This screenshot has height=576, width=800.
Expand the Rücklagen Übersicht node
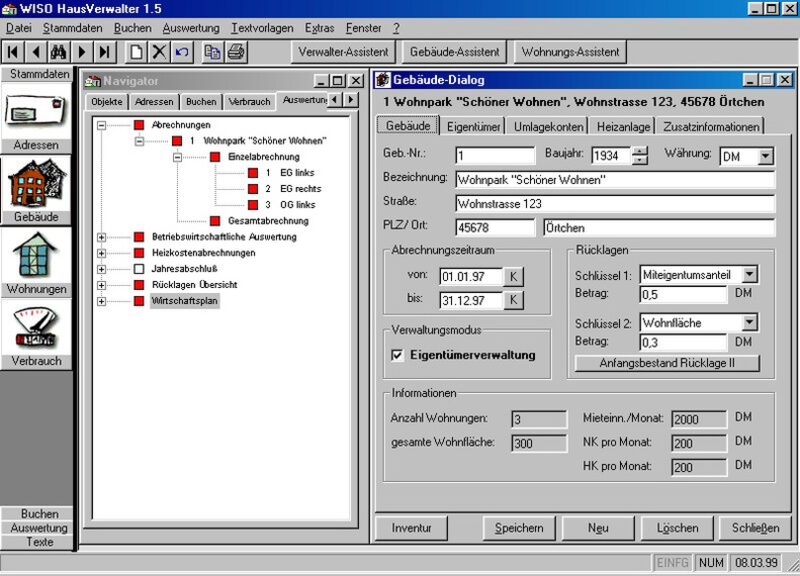click(x=102, y=285)
